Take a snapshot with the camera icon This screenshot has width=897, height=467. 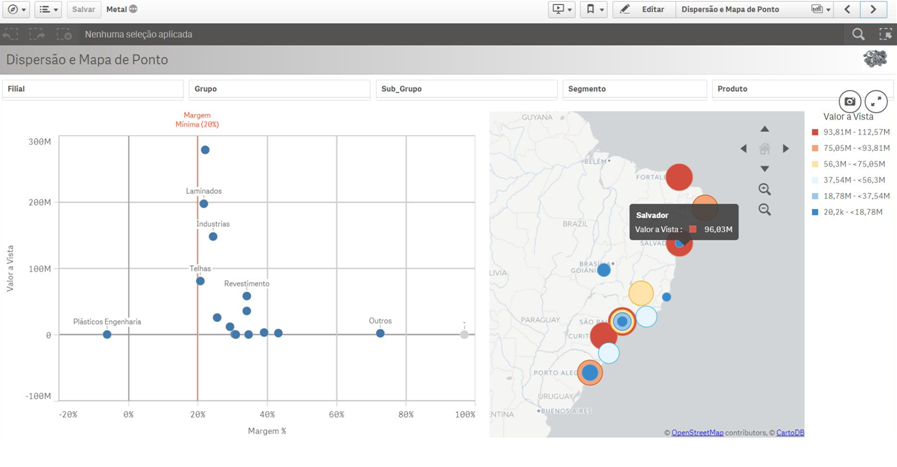click(849, 101)
